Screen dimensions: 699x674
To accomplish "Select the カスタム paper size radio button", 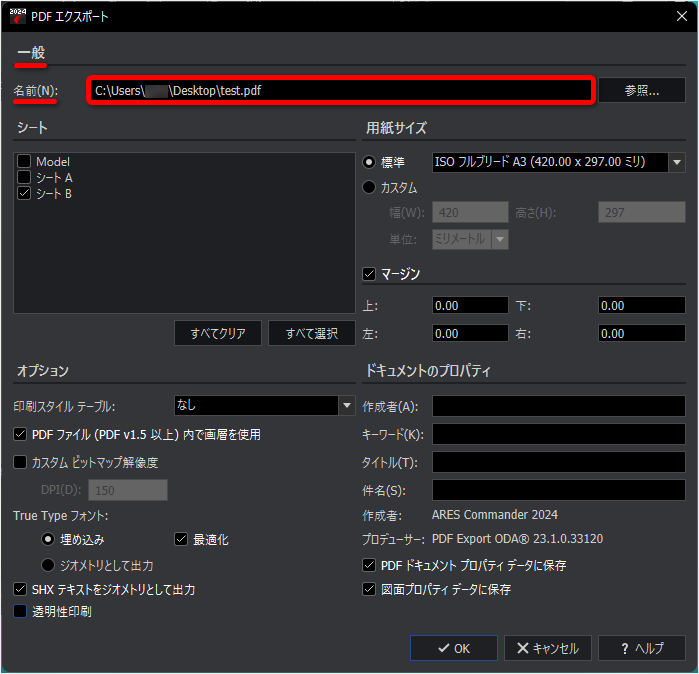I will point(369,187).
